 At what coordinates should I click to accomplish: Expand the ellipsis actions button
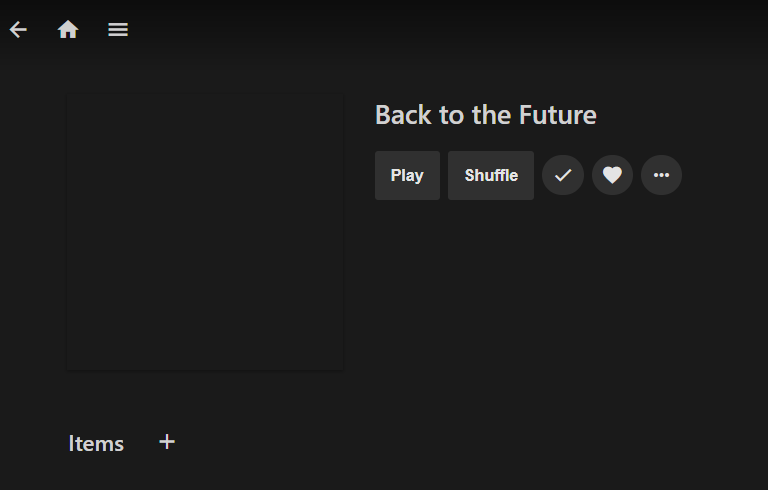pos(661,175)
